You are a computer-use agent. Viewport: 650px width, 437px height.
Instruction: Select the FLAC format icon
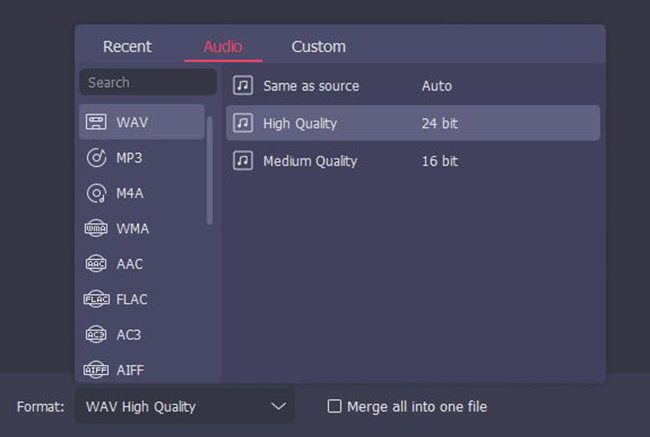96,299
